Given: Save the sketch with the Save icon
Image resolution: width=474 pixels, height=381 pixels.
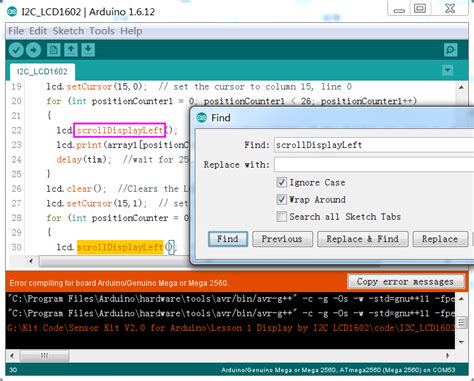Looking at the screenshot, I should [x=88, y=50].
